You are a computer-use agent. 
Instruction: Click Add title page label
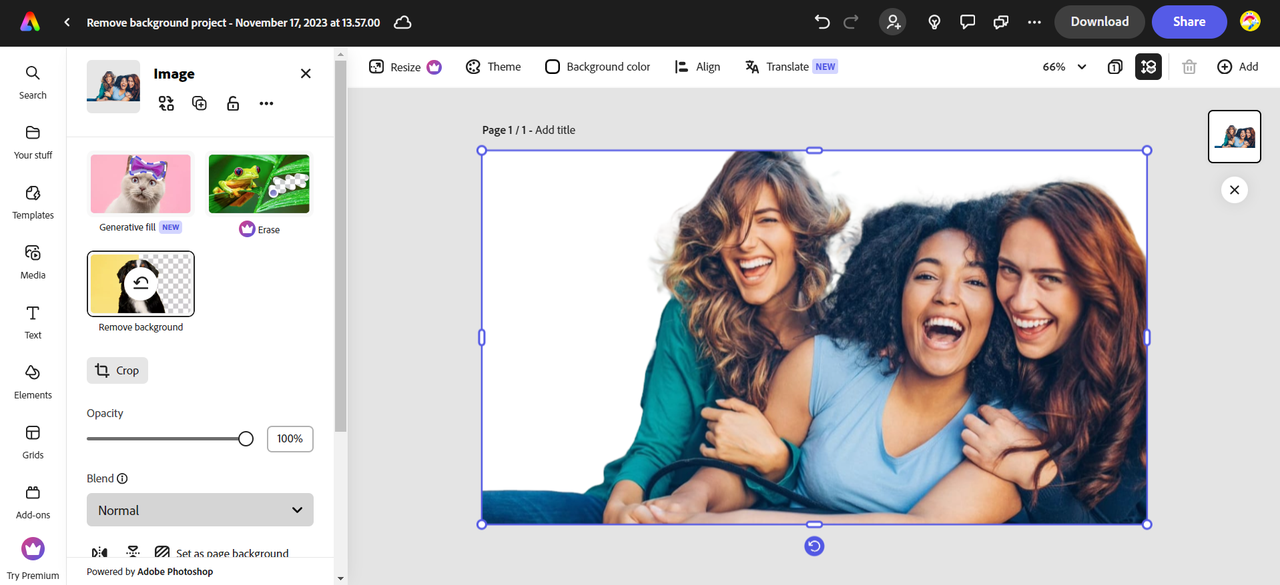(555, 130)
